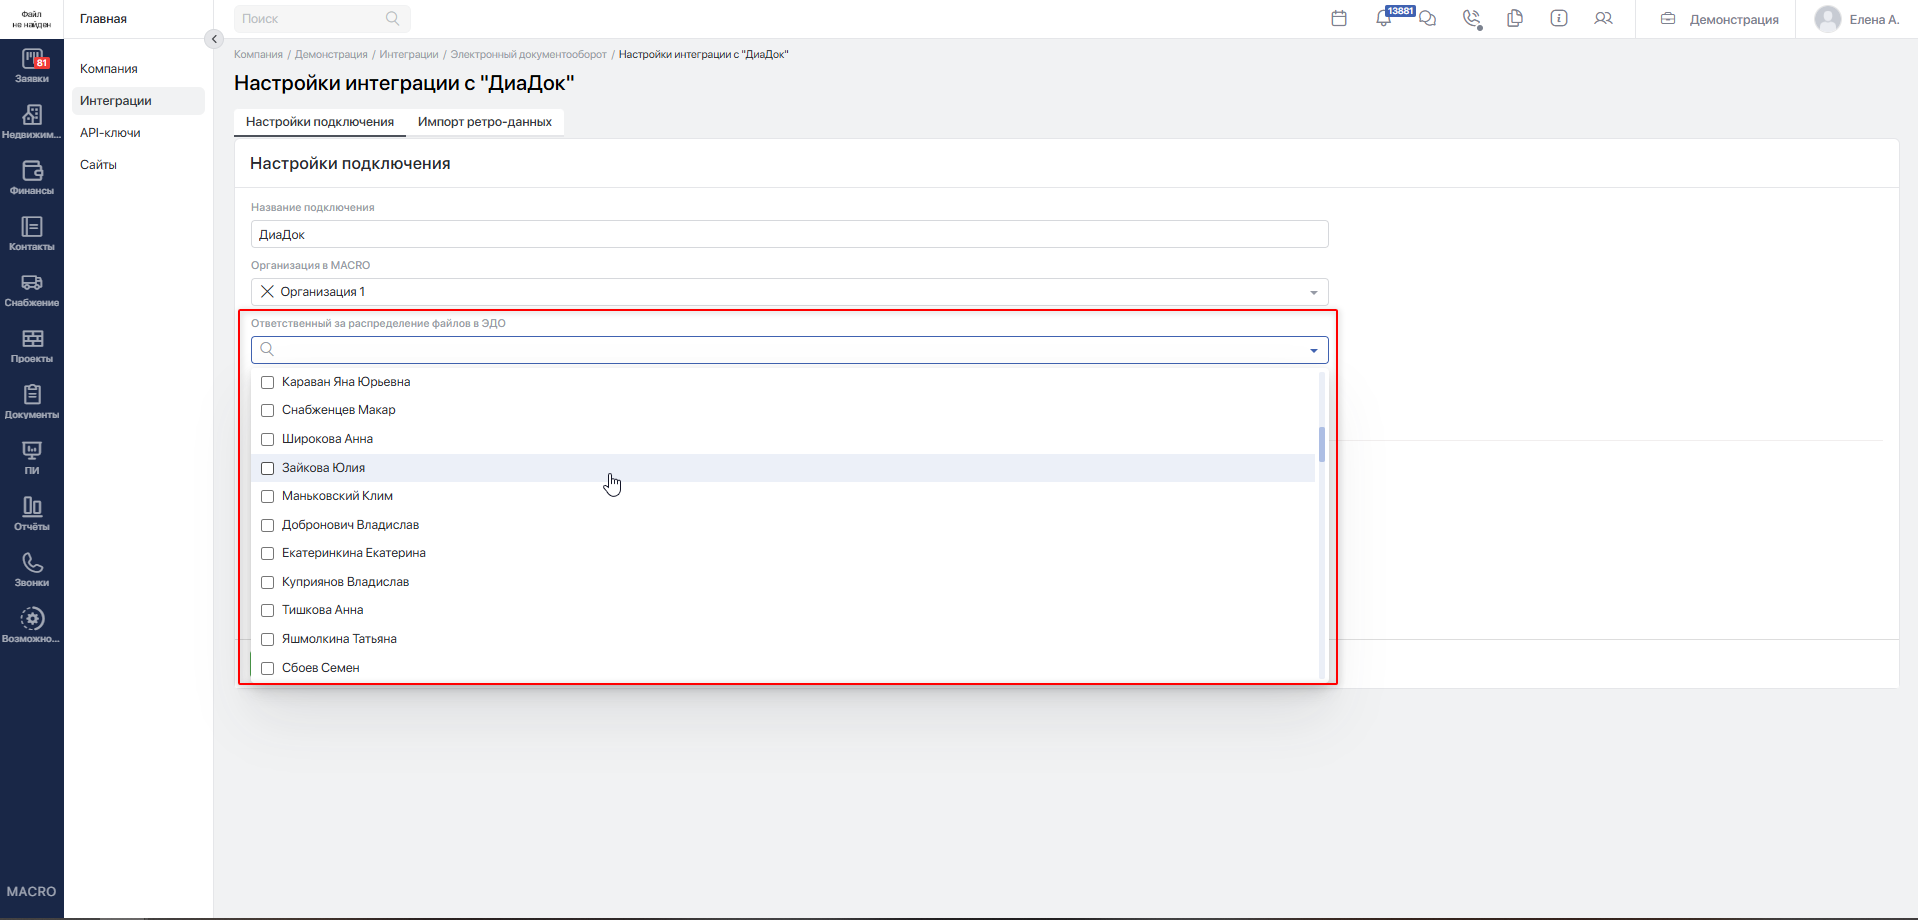
Task: Follow the Электронный документооборот breadcrumb link
Action: click(528, 54)
